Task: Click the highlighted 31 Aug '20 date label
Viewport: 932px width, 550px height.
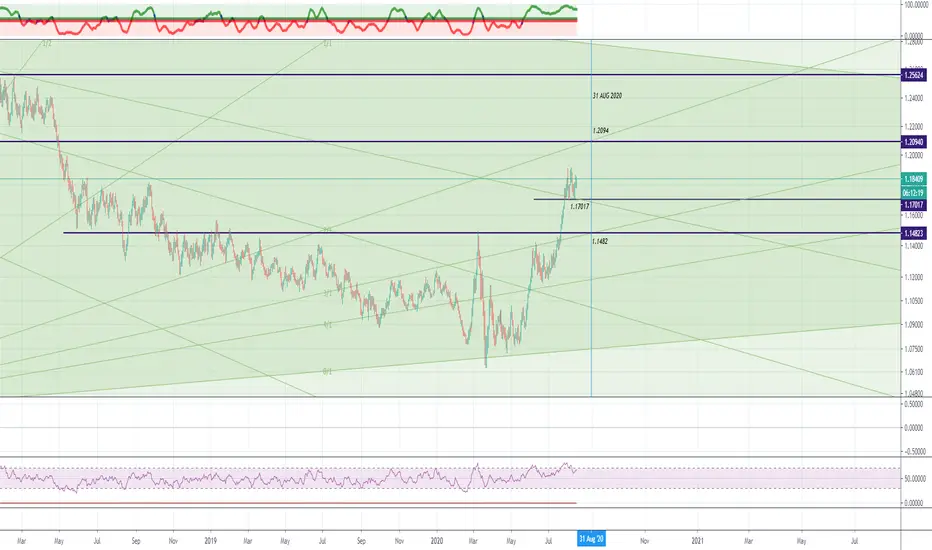Action: click(x=591, y=539)
